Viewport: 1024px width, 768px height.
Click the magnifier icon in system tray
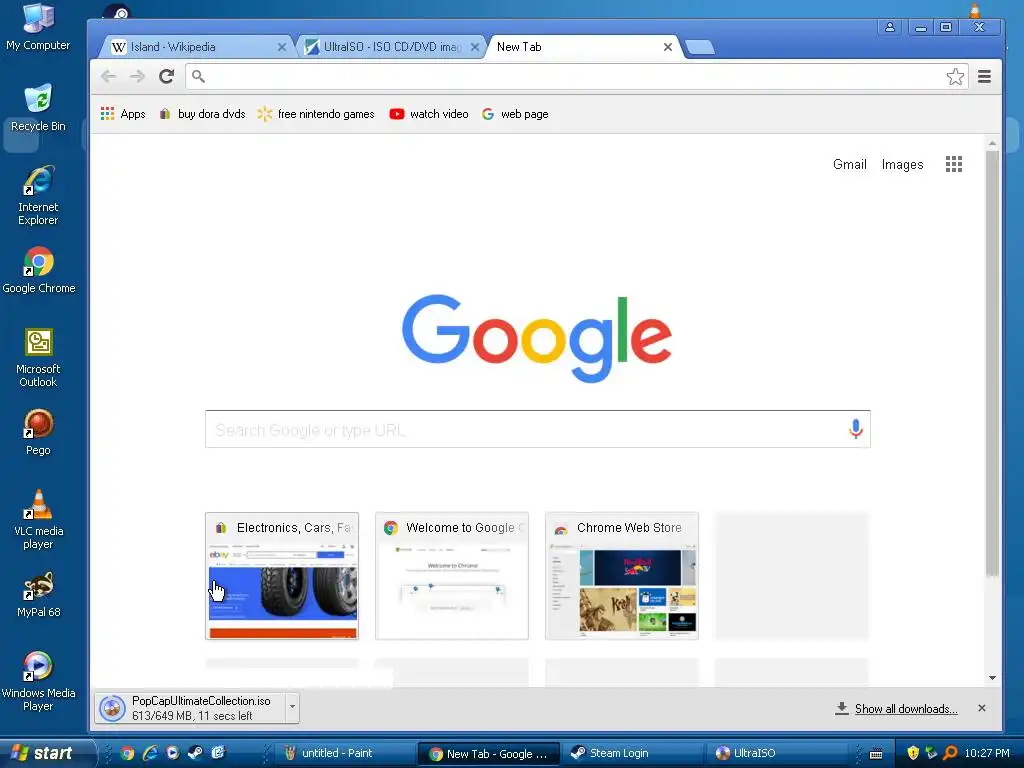pyautogui.click(x=950, y=753)
